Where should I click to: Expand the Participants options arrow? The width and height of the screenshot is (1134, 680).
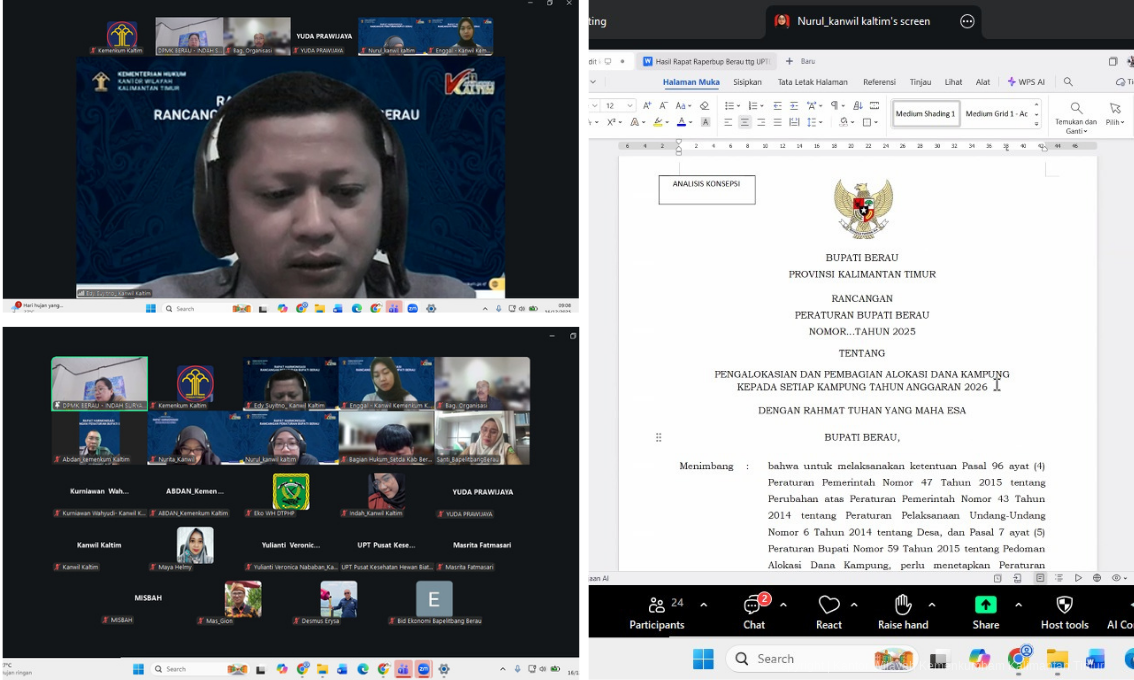(703, 605)
